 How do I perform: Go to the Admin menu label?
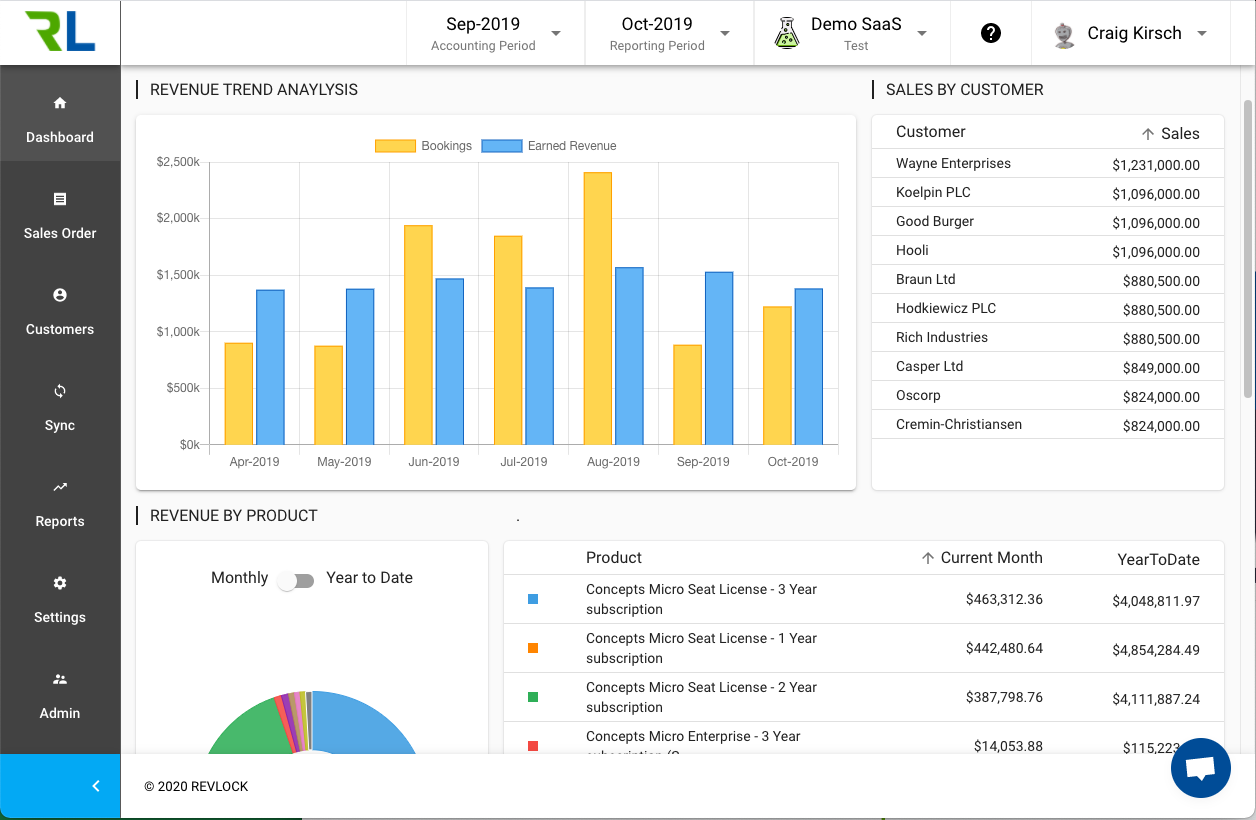click(x=60, y=713)
